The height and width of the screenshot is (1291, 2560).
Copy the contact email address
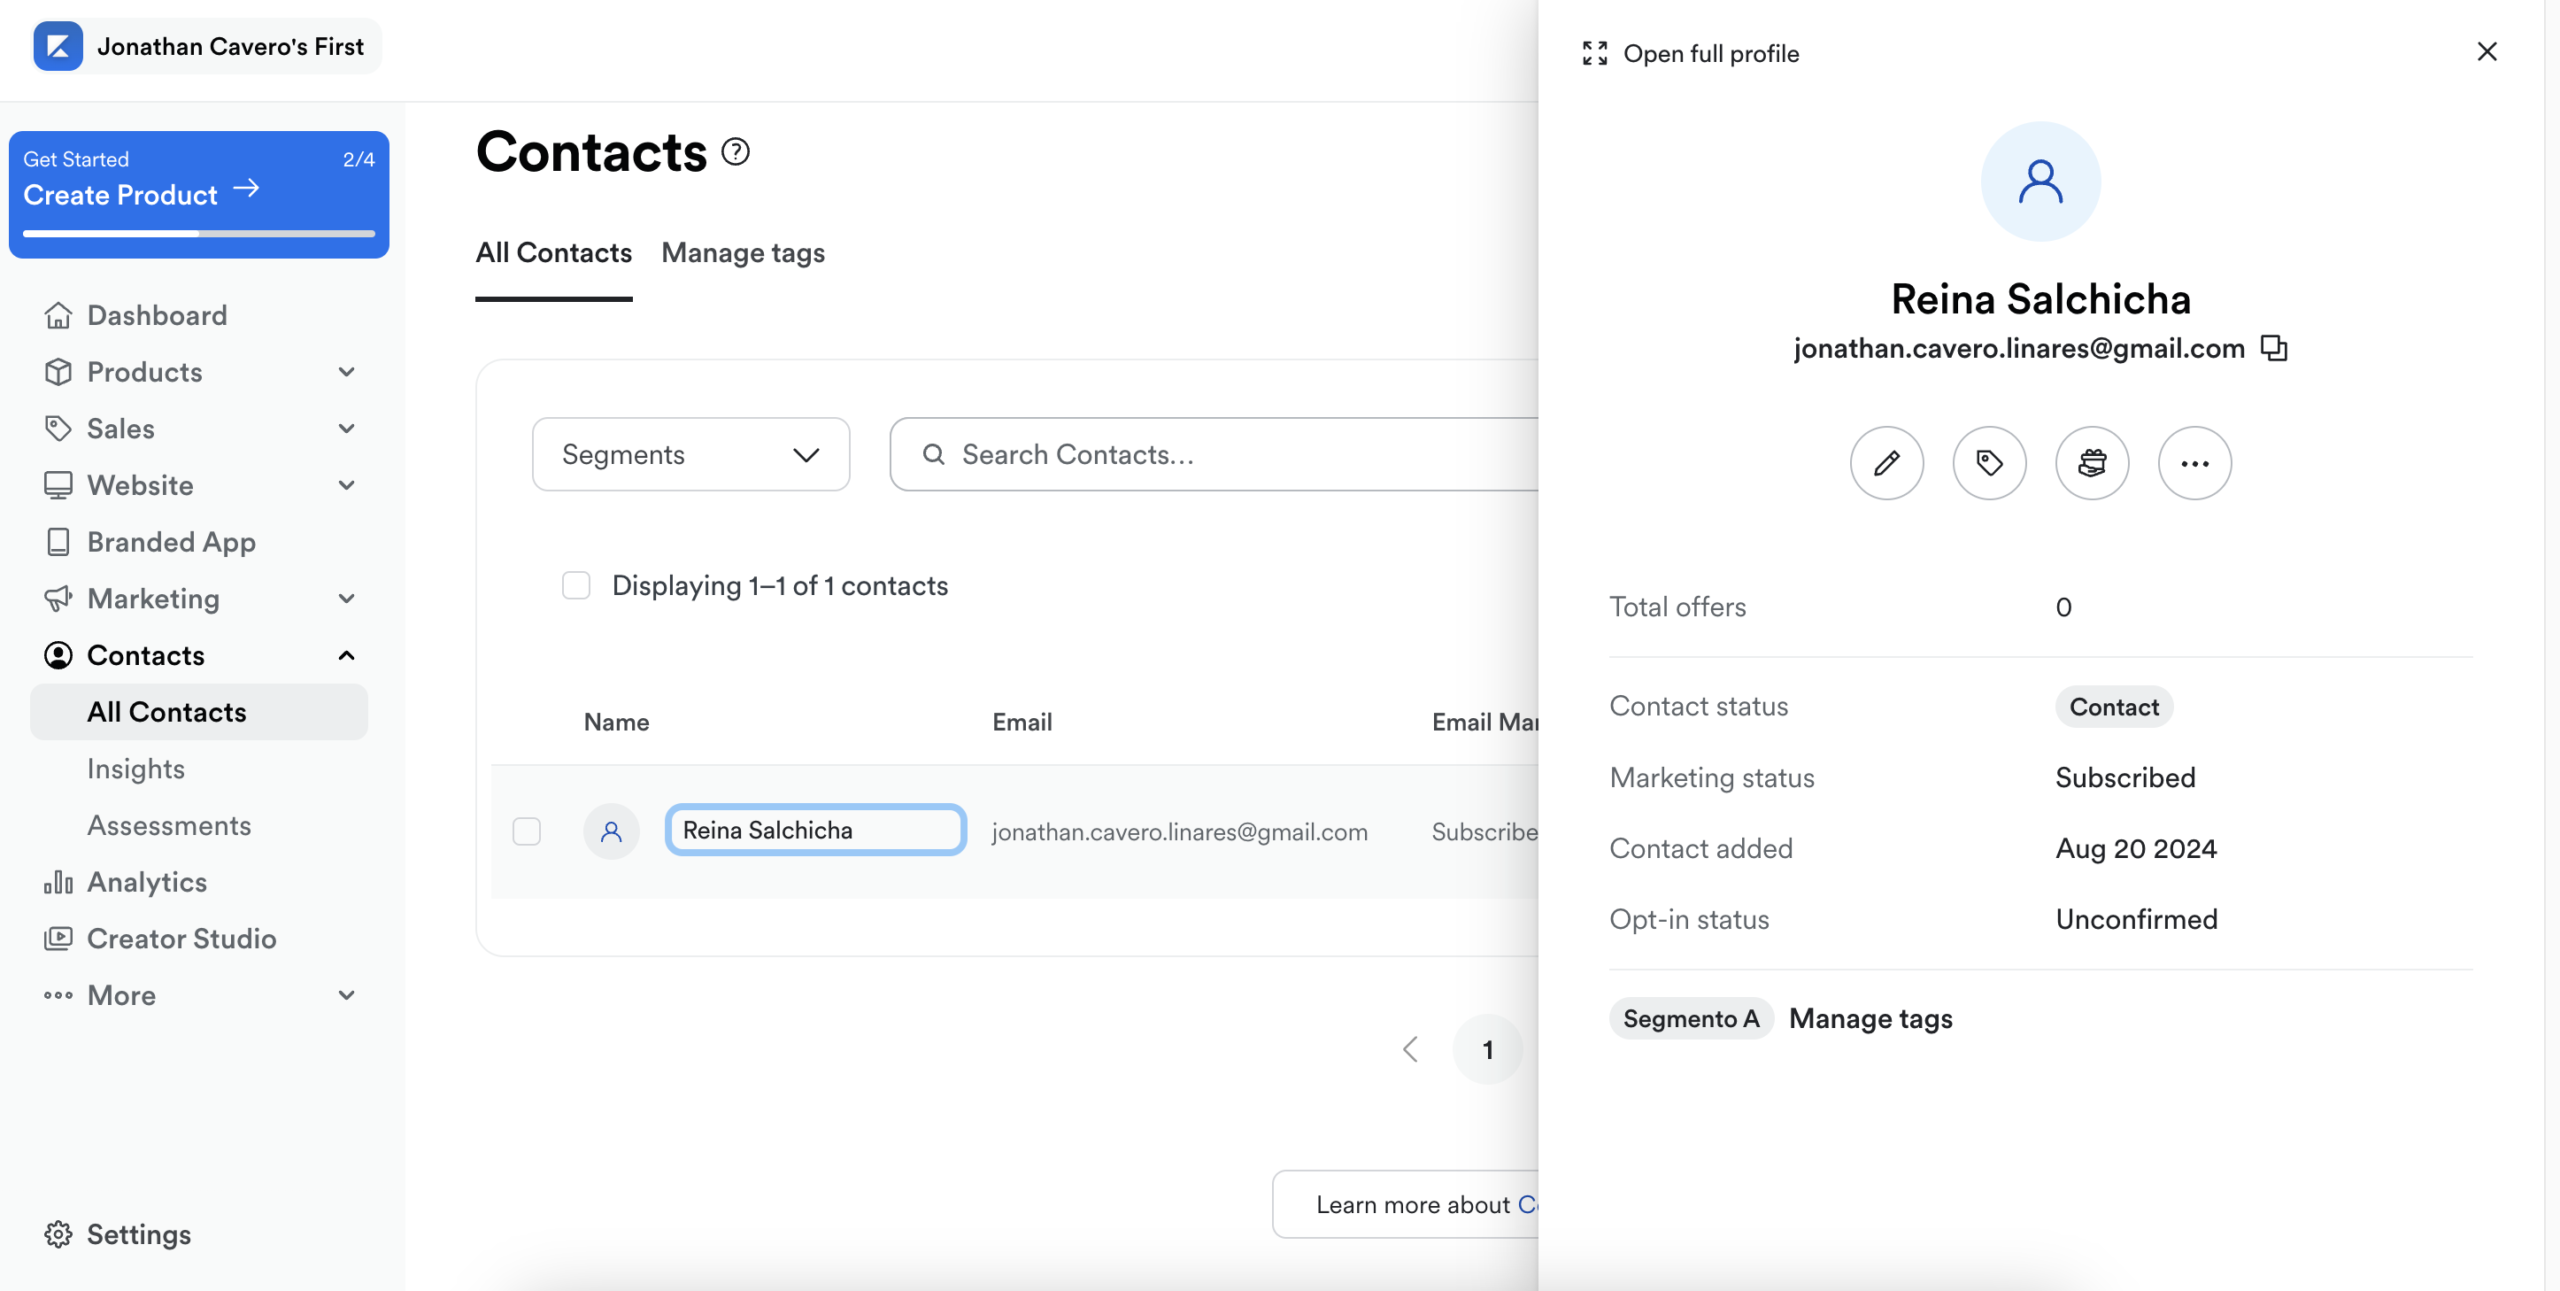(x=2274, y=348)
